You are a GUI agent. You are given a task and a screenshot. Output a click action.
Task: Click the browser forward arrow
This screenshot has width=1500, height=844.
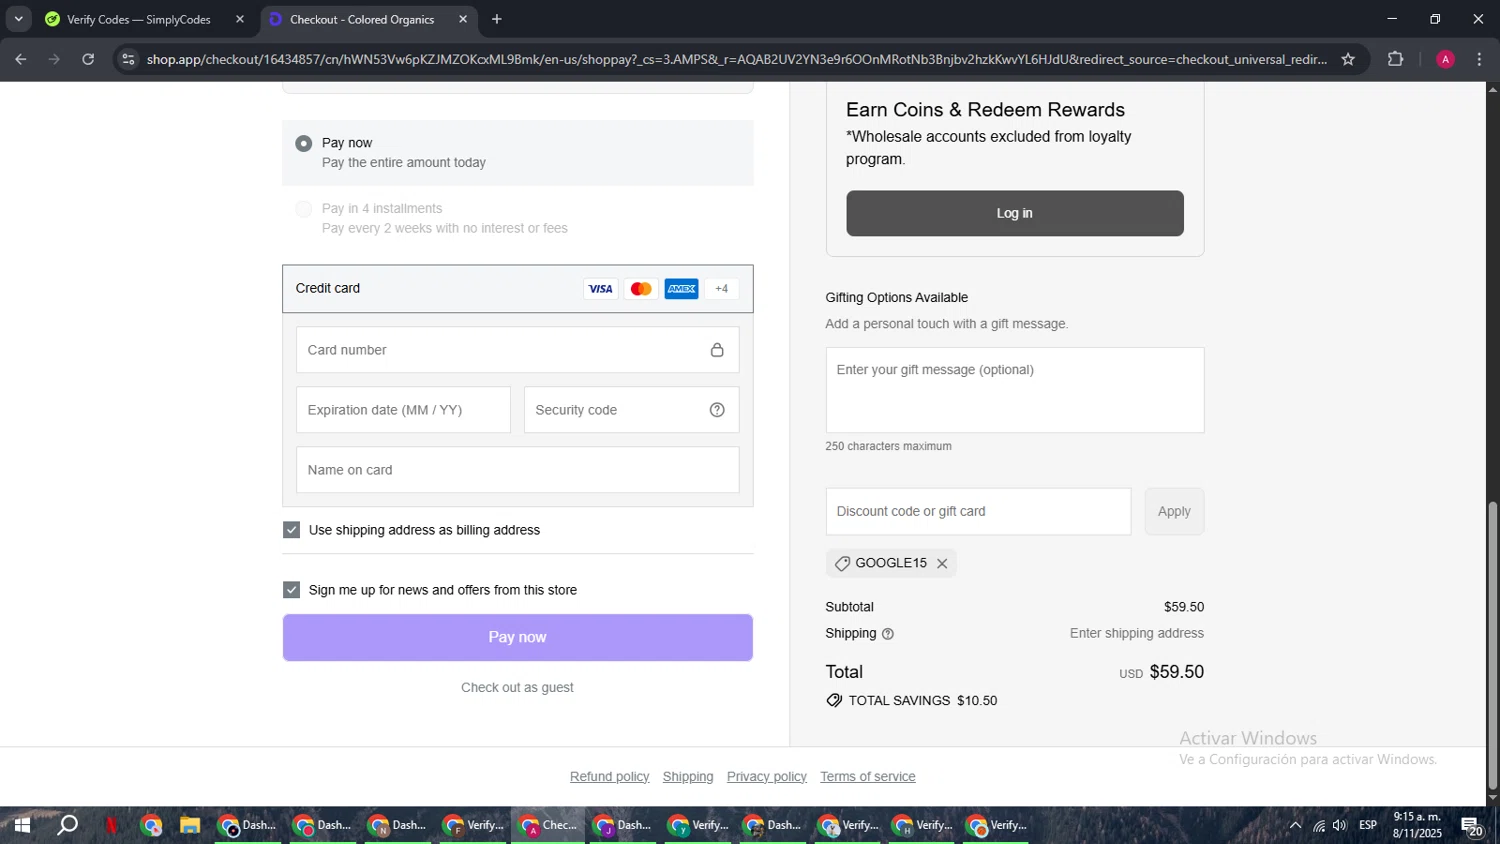coord(54,59)
